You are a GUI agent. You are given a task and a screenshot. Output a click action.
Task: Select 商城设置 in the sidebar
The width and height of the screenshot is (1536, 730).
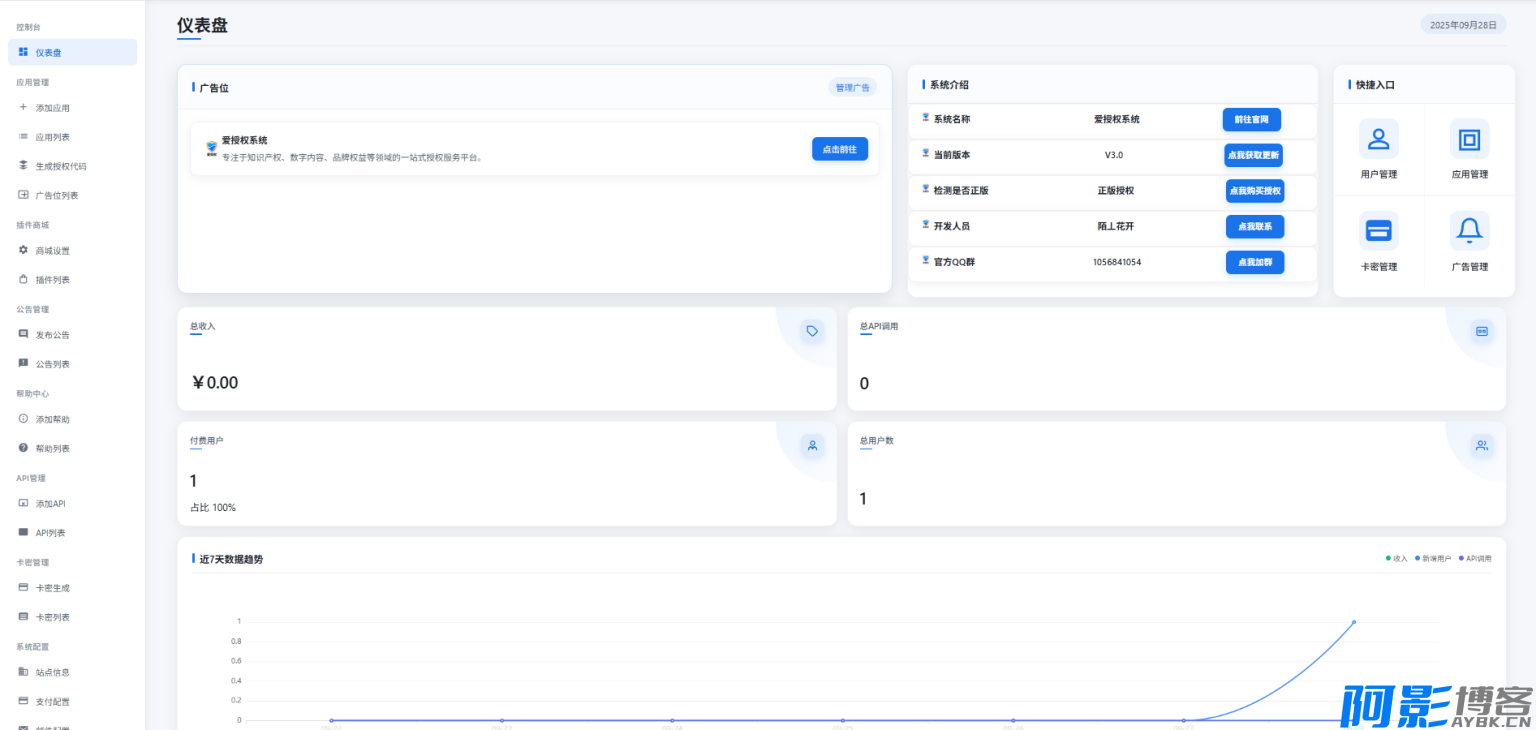point(53,251)
